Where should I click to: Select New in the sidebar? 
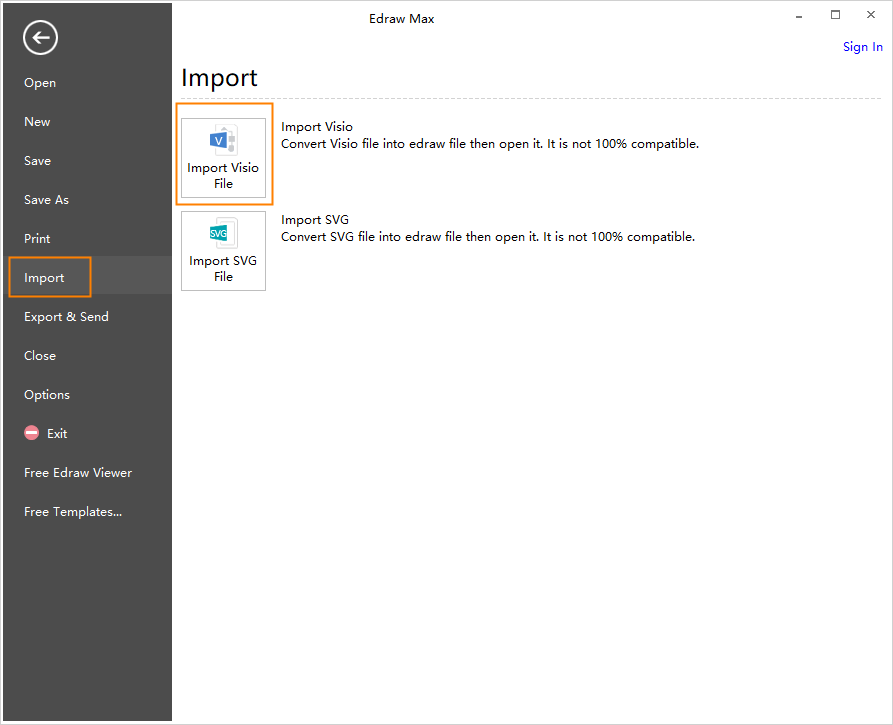(x=37, y=122)
